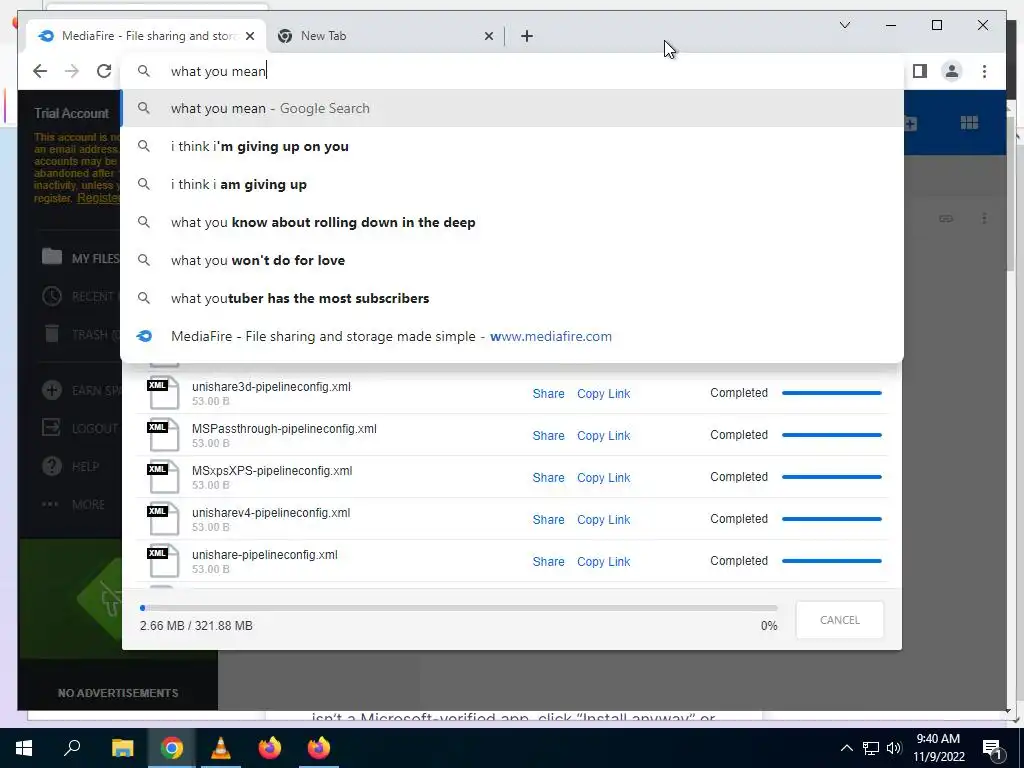Screen dimensions: 1024x768
Task: Click the HELP question mark icon
Action: (52, 466)
